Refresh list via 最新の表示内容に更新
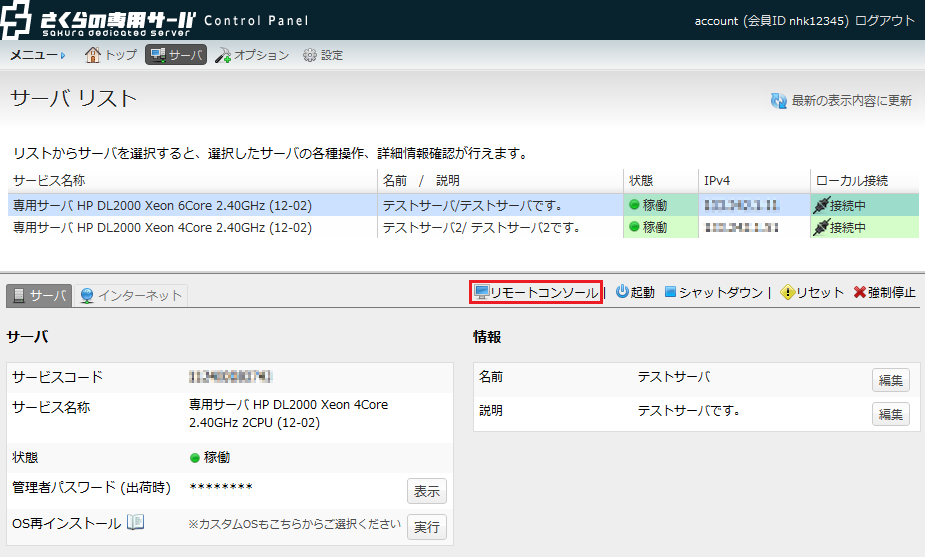This screenshot has width=925, height=557. [841, 100]
